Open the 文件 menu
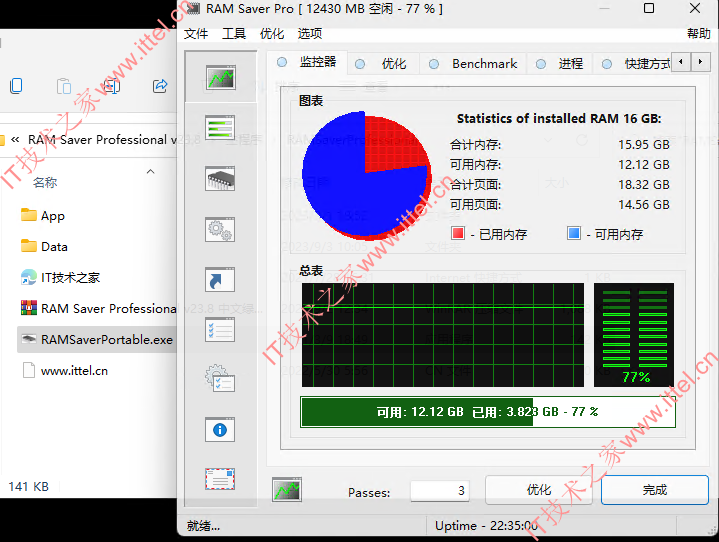719x542 pixels. [196, 33]
